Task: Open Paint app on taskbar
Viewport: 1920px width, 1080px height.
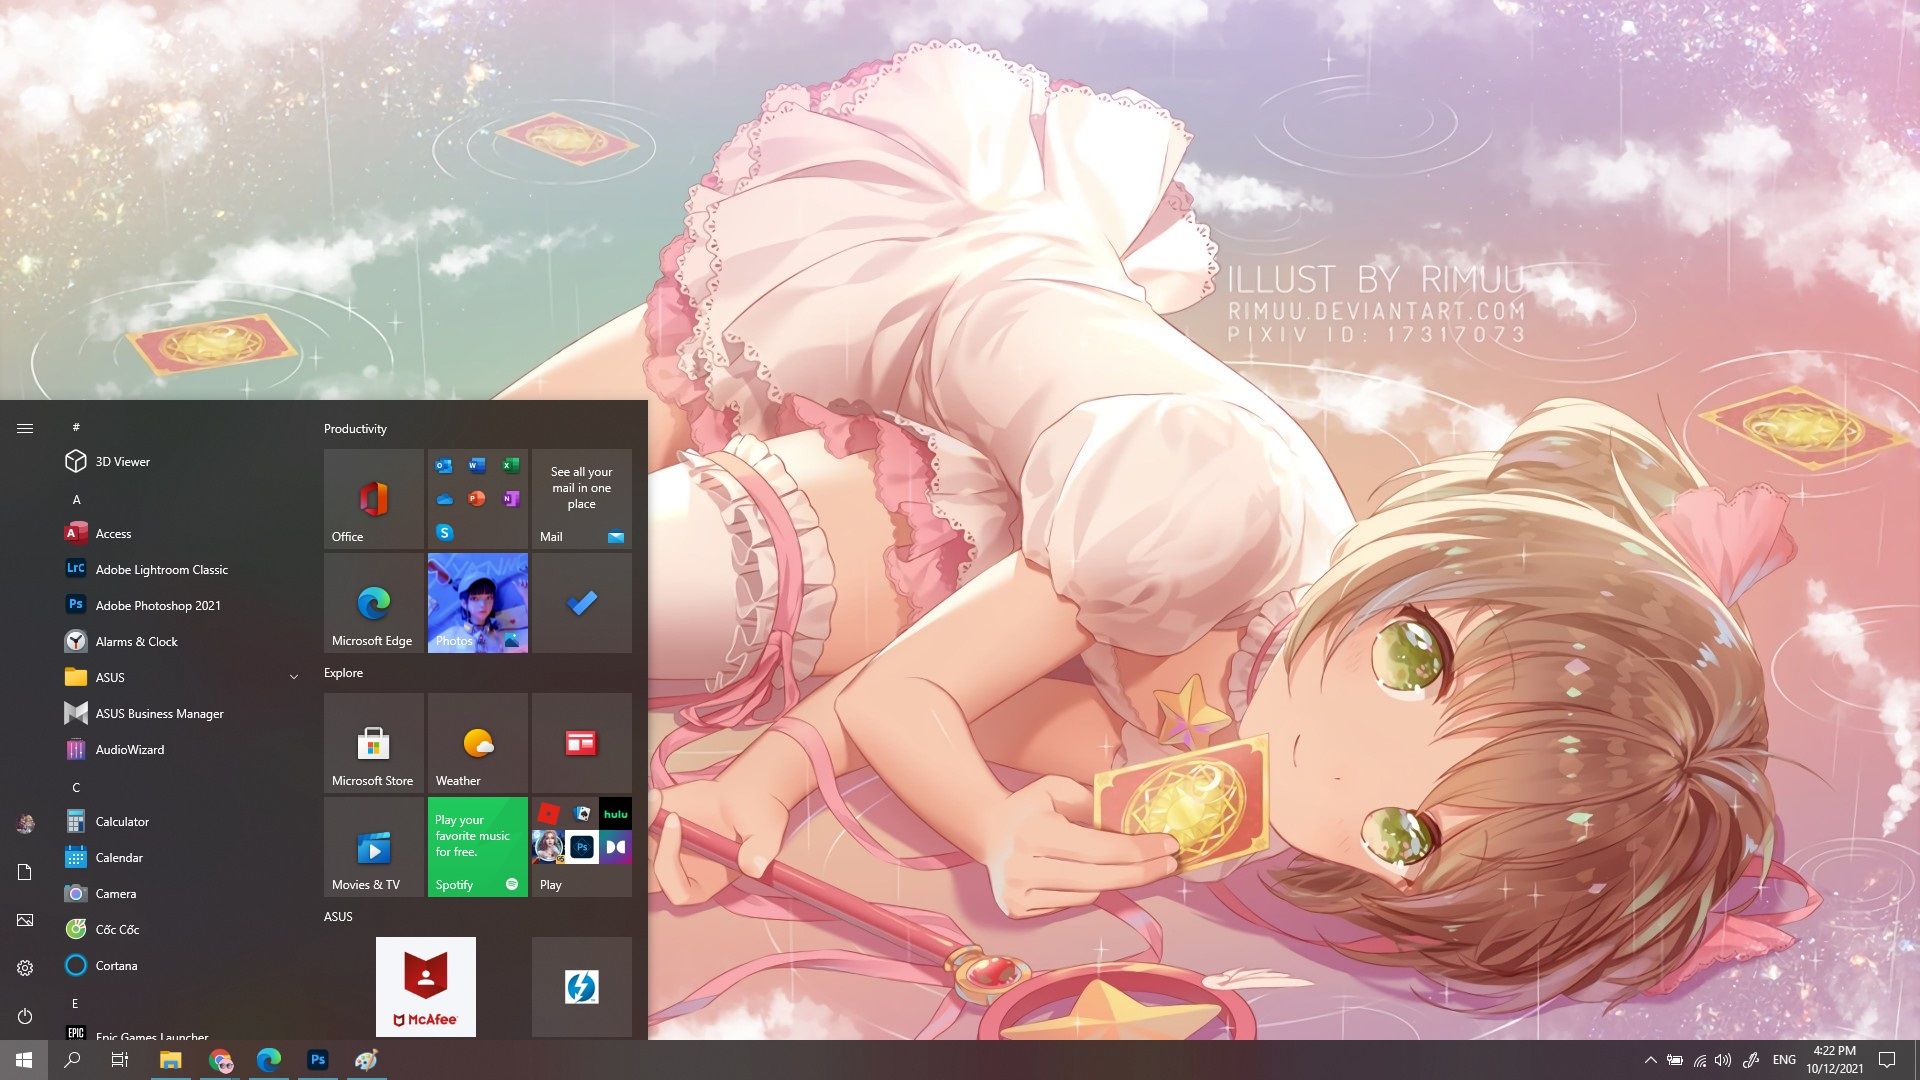Action: coord(367,1060)
